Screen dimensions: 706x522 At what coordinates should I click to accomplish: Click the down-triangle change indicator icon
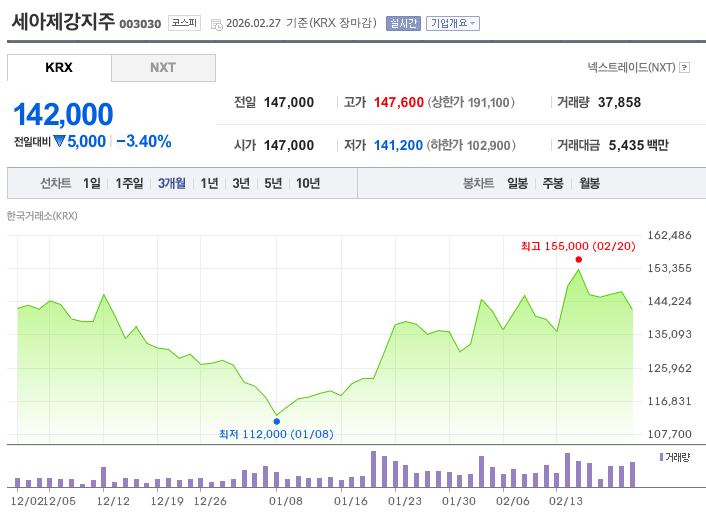pos(59,141)
